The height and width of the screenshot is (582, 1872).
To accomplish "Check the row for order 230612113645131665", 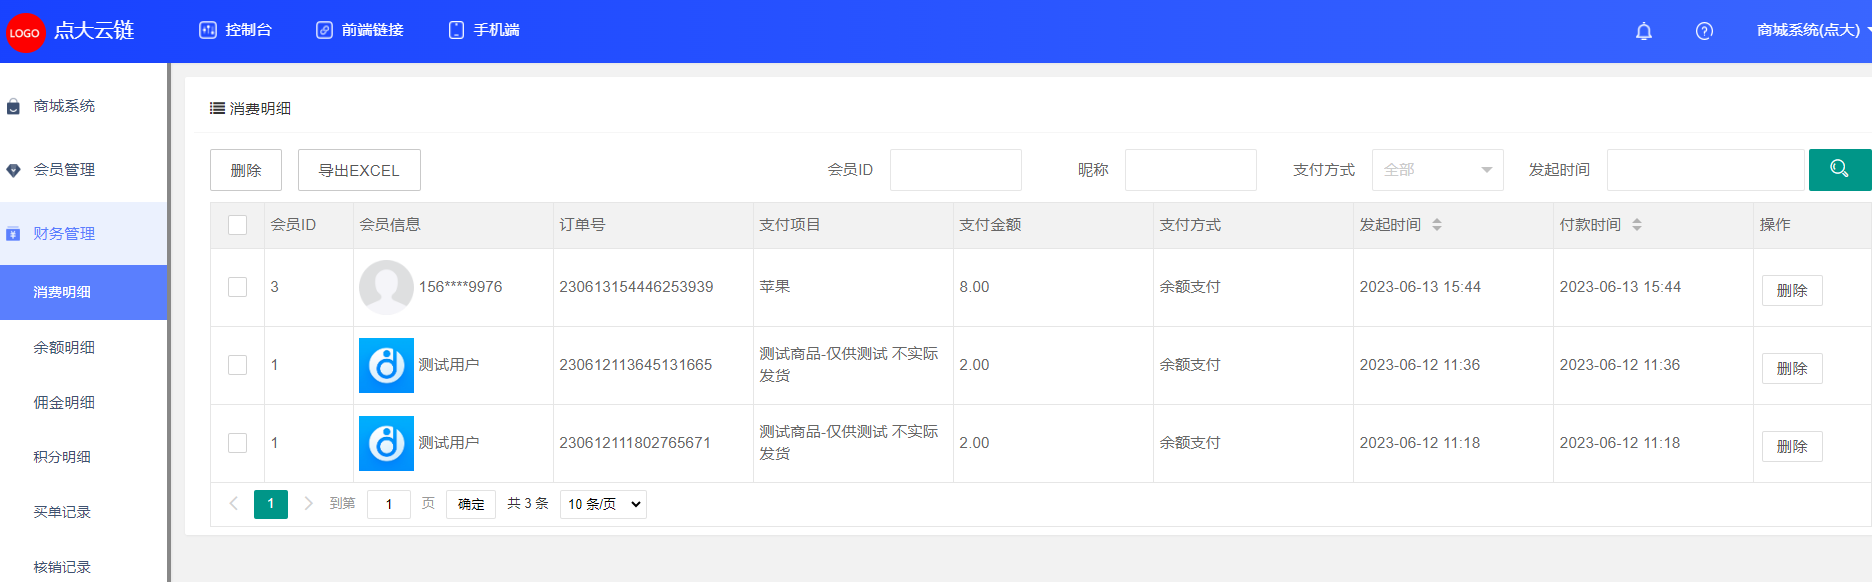I will pos(237,365).
